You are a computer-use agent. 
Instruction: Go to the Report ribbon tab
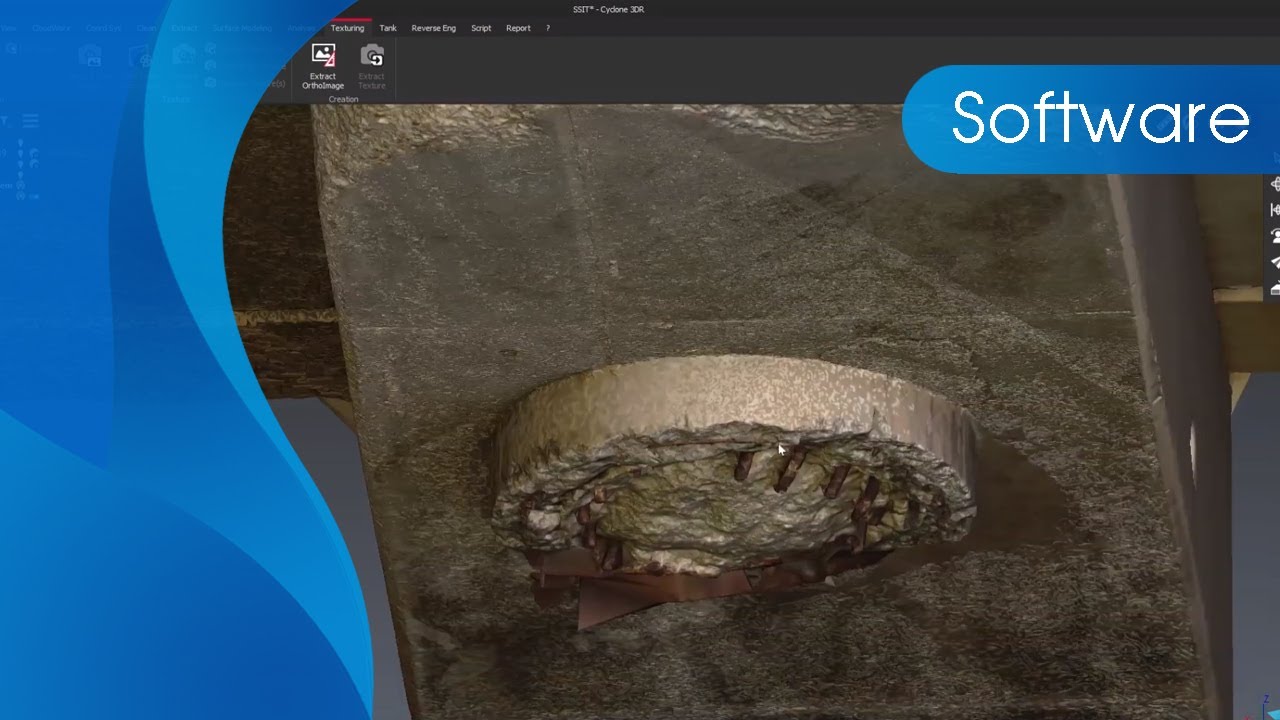(x=518, y=28)
